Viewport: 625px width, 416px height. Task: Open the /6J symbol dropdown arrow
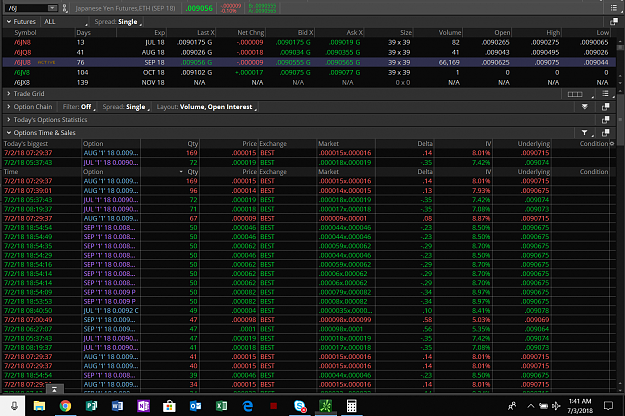[53, 8]
